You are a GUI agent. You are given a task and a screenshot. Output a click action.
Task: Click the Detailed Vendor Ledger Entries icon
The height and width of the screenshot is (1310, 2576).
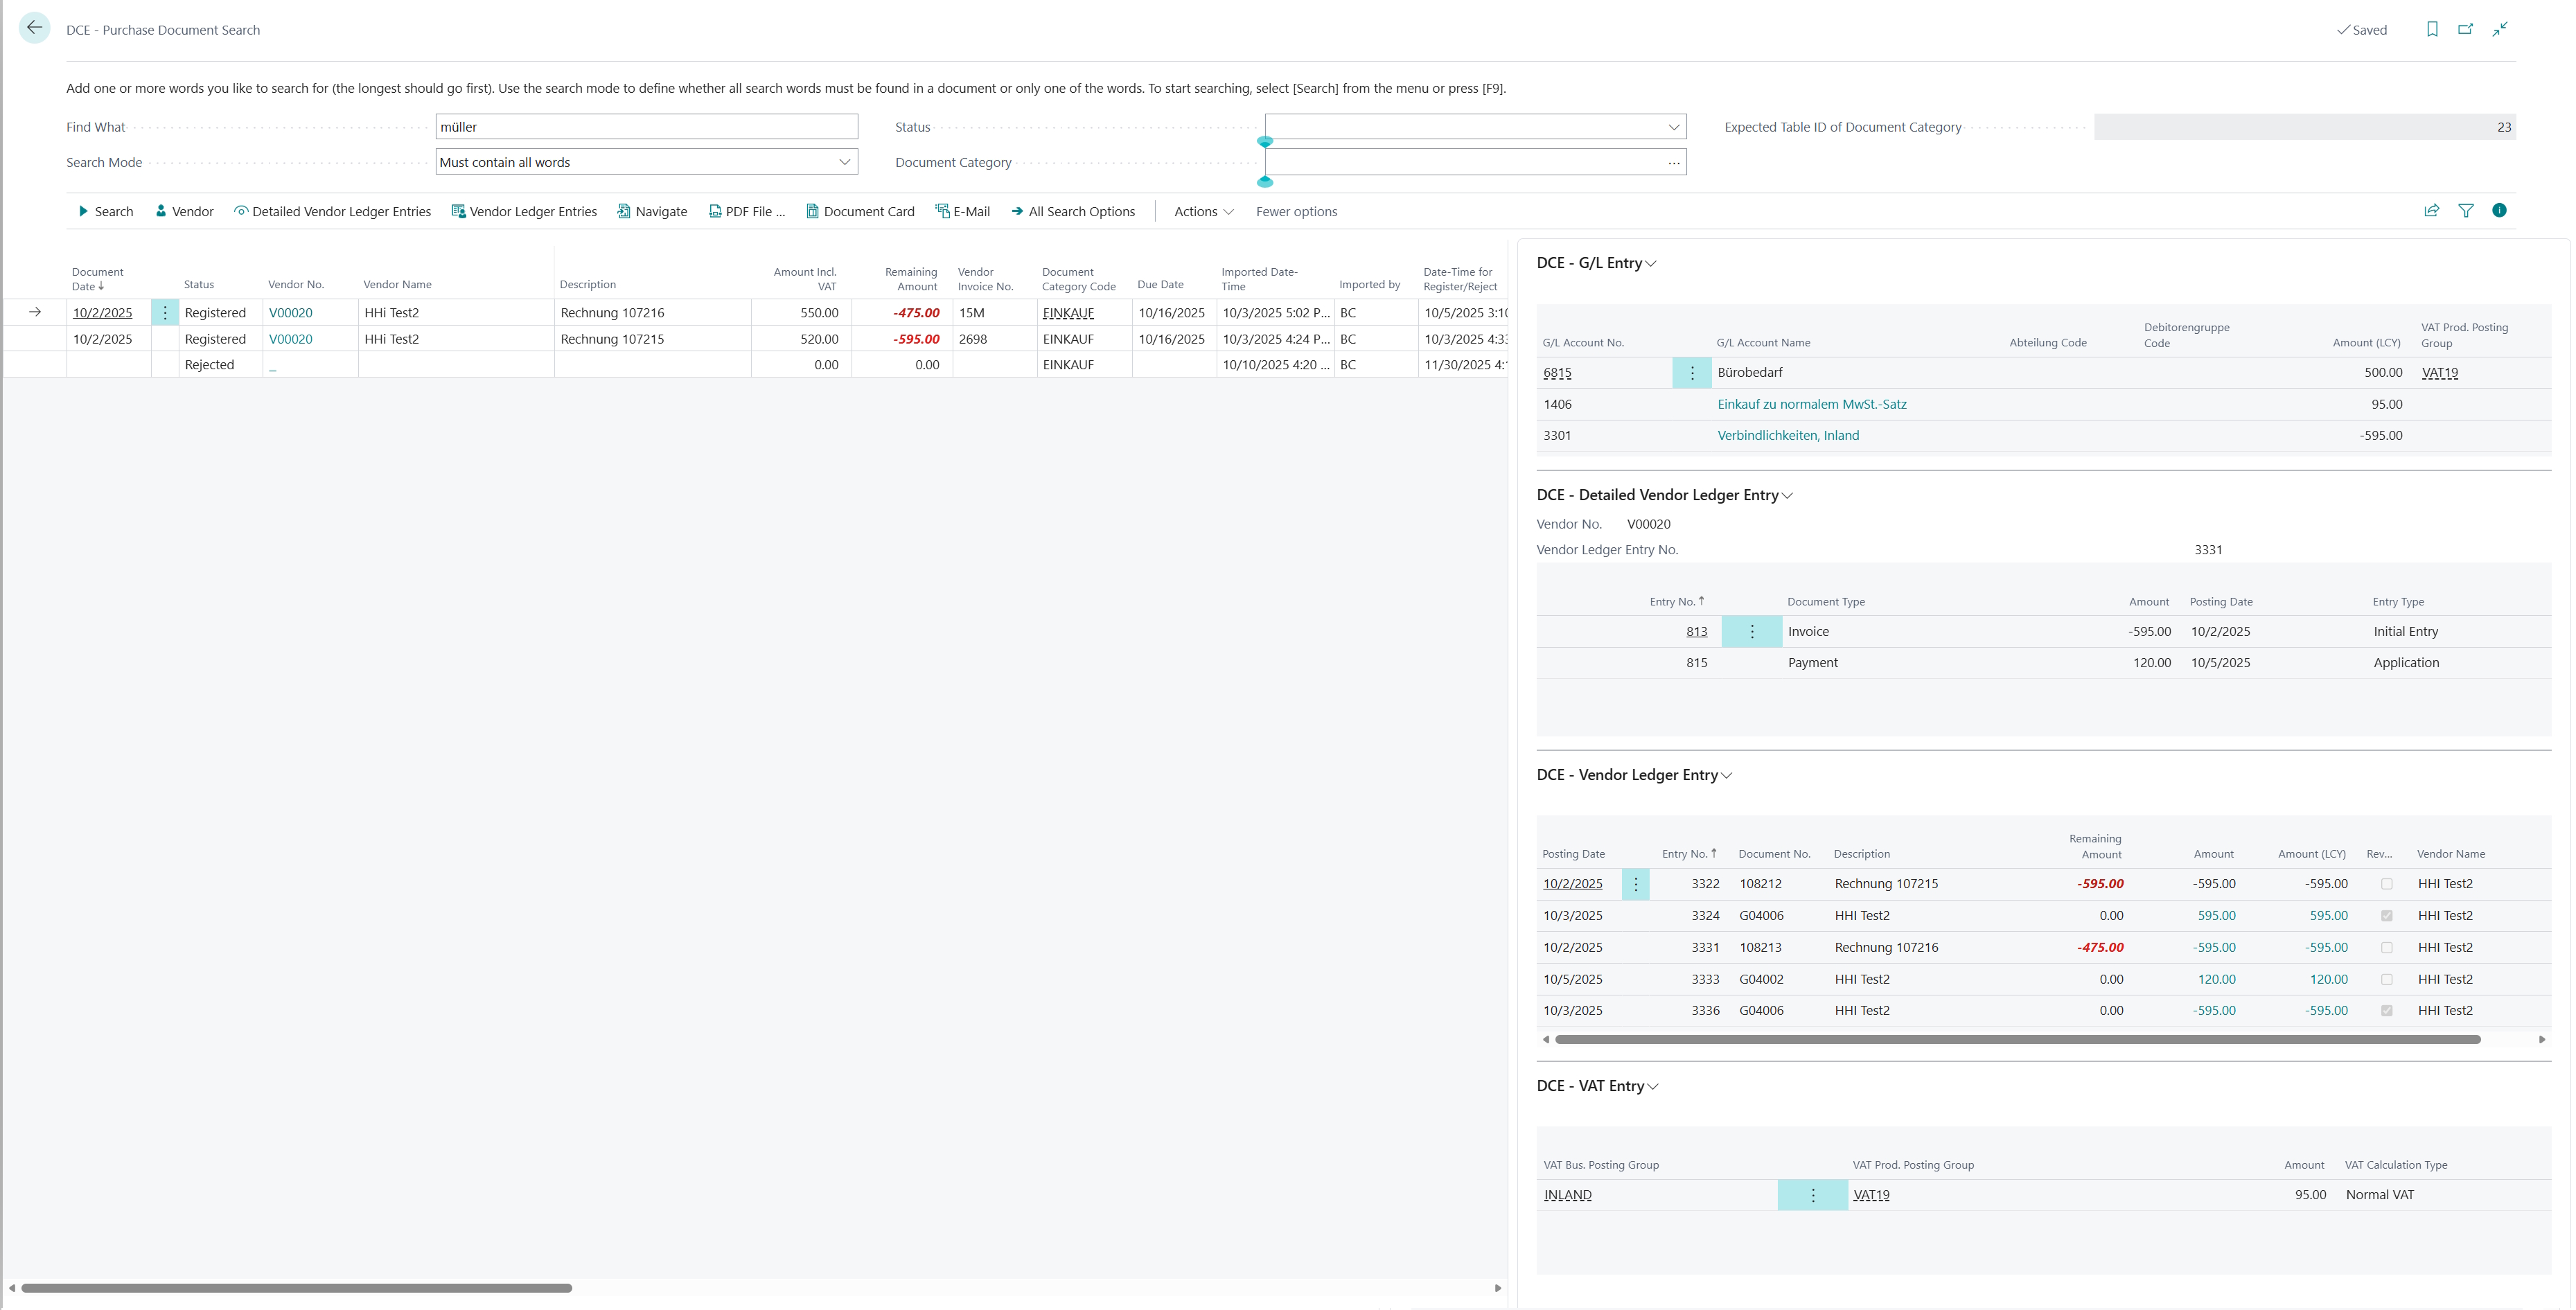tap(241, 211)
